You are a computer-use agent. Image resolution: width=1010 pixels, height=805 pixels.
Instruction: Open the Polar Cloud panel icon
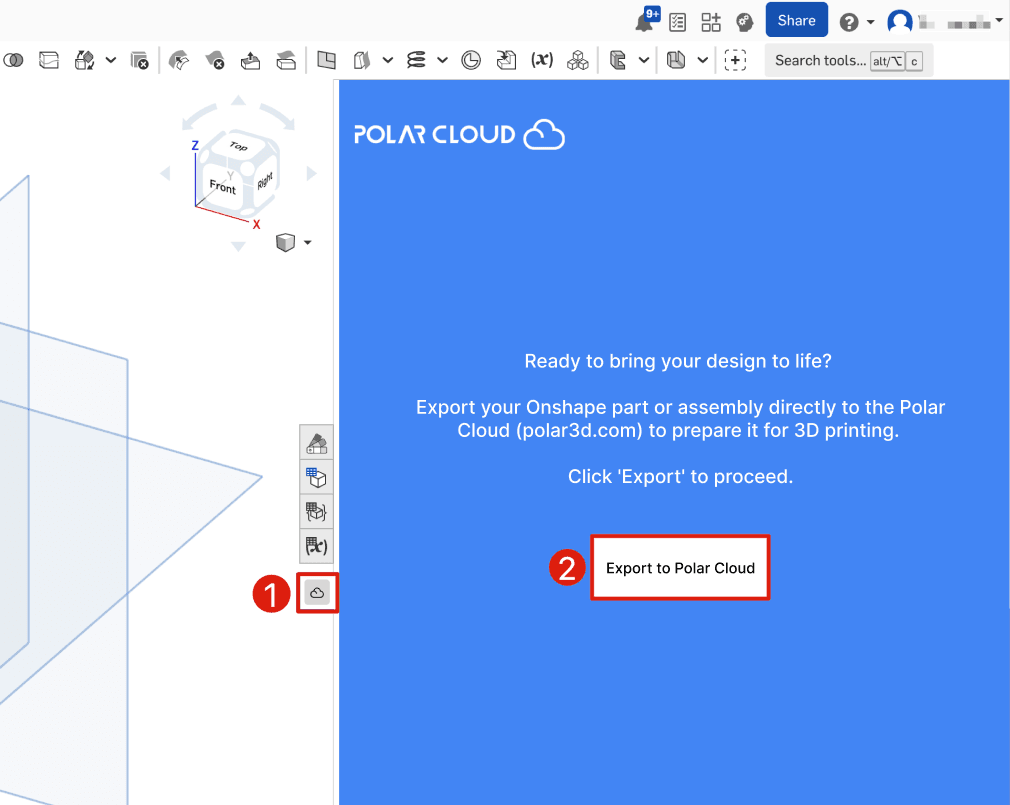pos(317,593)
